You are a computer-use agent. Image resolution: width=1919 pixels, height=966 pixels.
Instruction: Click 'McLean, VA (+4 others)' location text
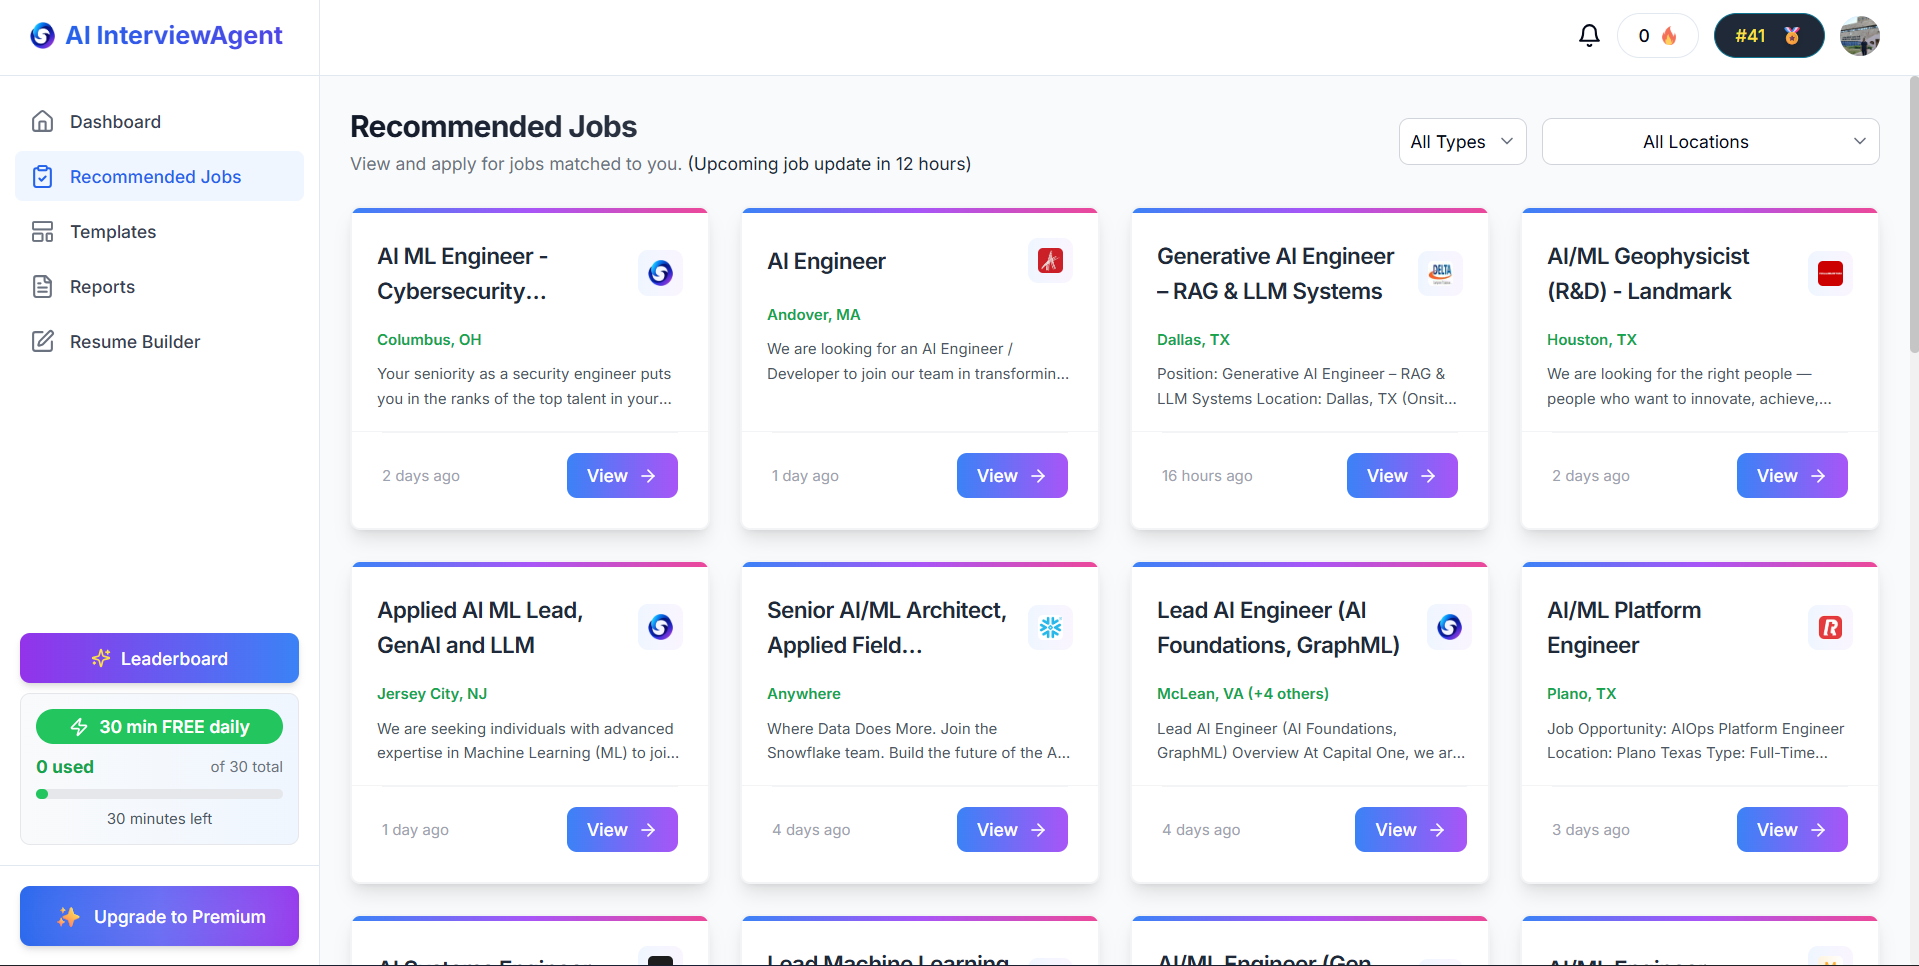coord(1243,694)
